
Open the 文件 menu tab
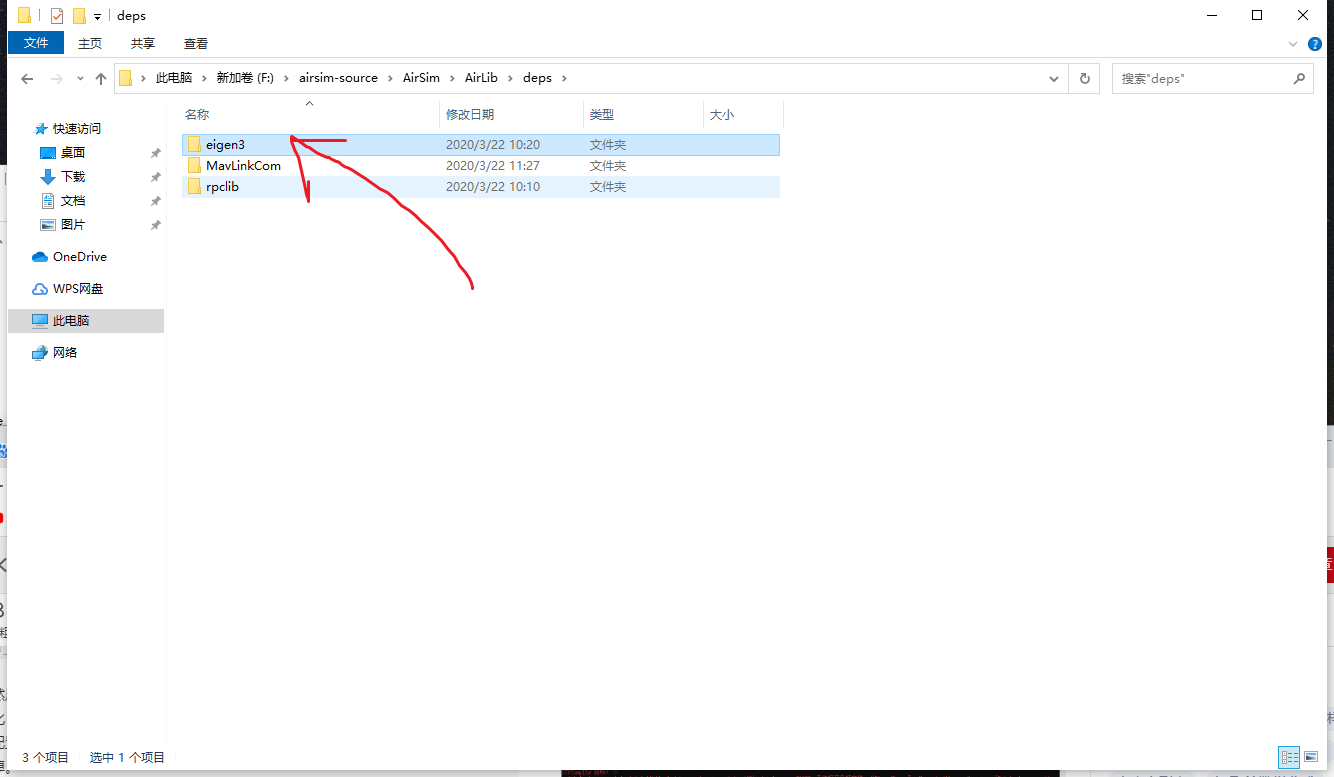(36, 43)
